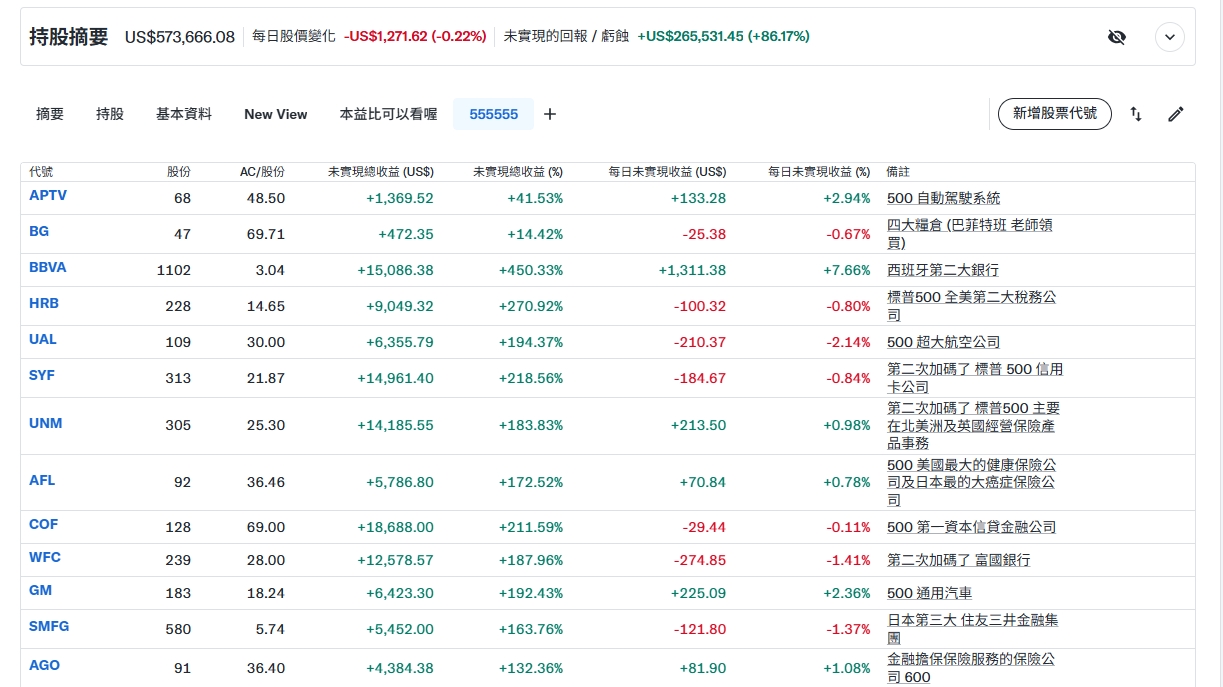The image size is (1223, 687).
Task: Edit the WFC note 第二次加碼了 富國銀行
Action: coord(958,560)
